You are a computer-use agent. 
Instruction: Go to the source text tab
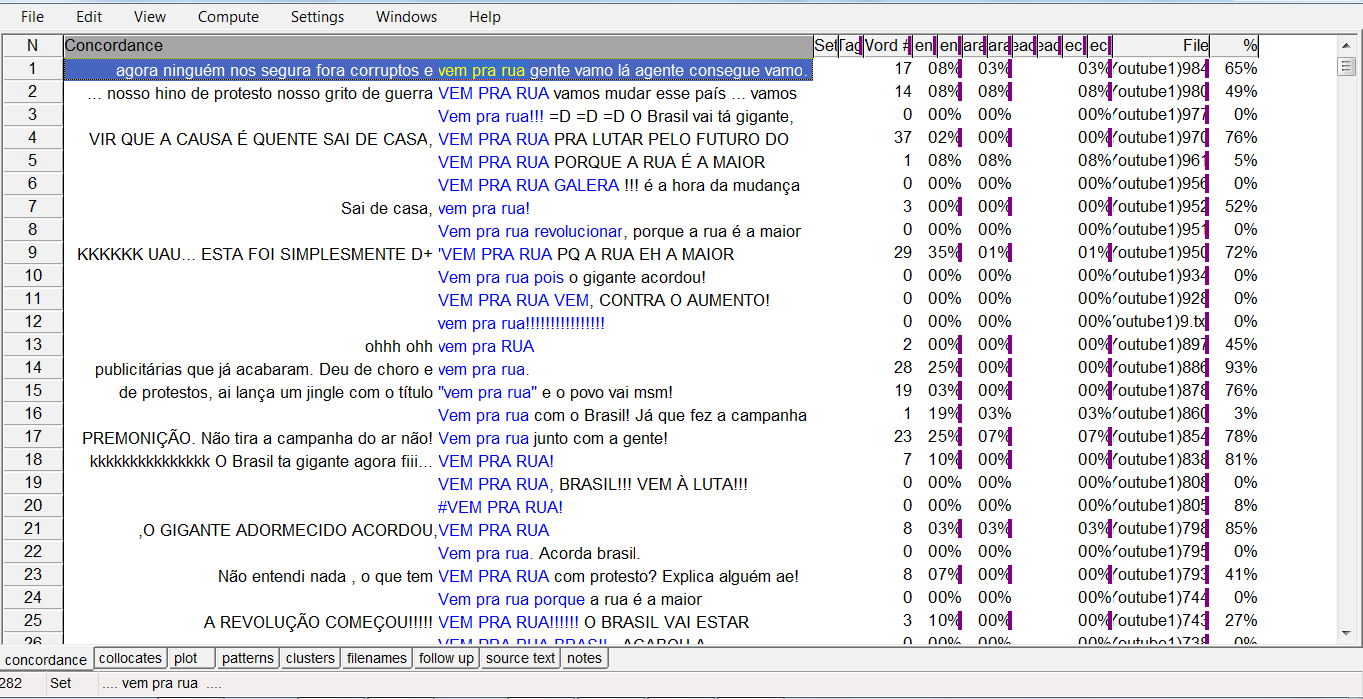pyautogui.click(x=520, y=658)
